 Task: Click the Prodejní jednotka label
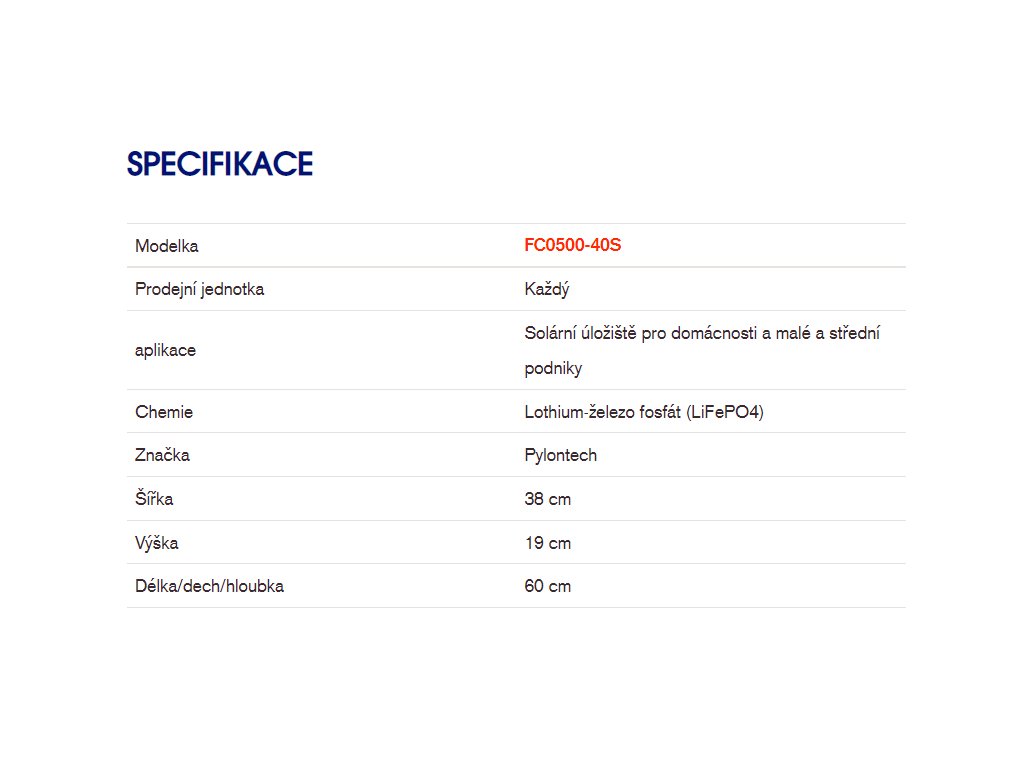click(200, 289)
